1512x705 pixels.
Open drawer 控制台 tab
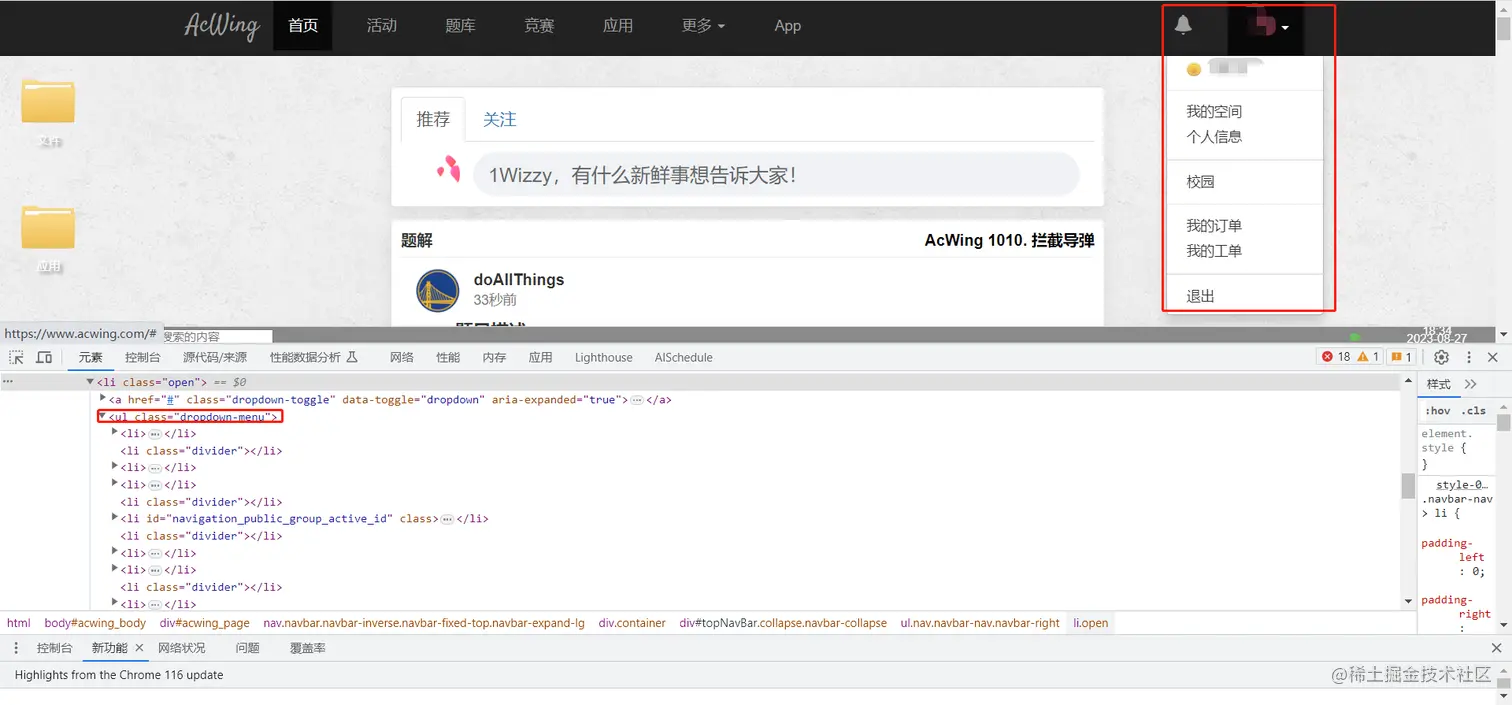tap(55, 648)
